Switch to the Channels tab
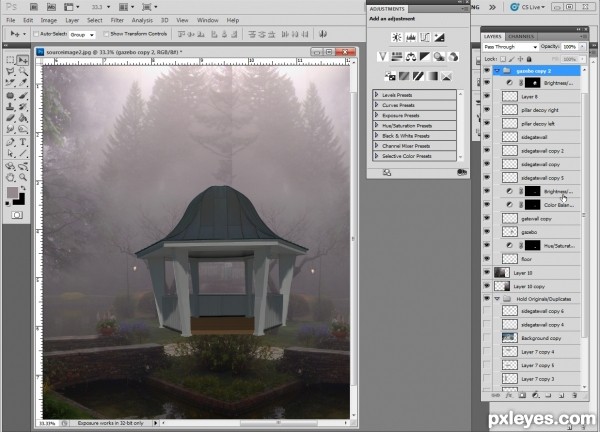600x432 pixels. pyautogui.click(x=521, y=36)
